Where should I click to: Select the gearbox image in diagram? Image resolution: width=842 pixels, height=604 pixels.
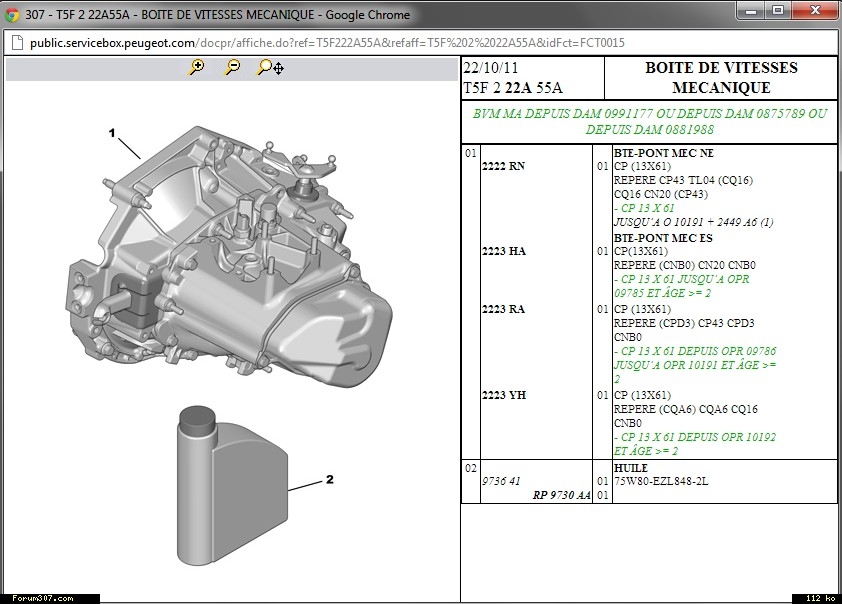click(230, 250)
